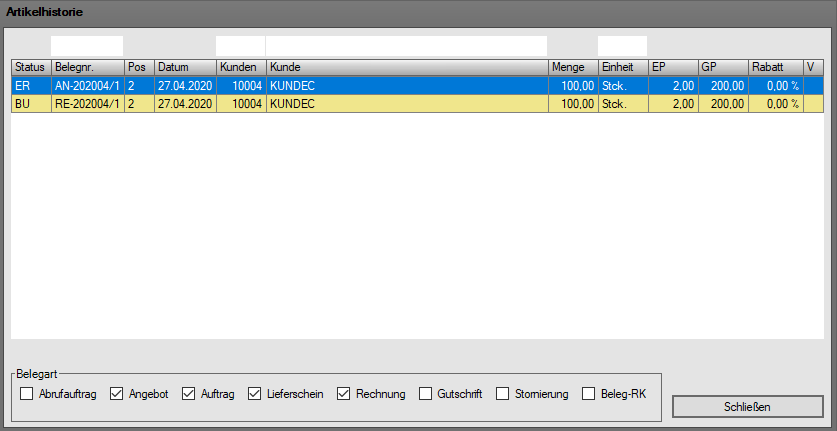This screenshot has width=837, height=431.
Task: Uncheck the Angebot checkbox
Action: 117,394
